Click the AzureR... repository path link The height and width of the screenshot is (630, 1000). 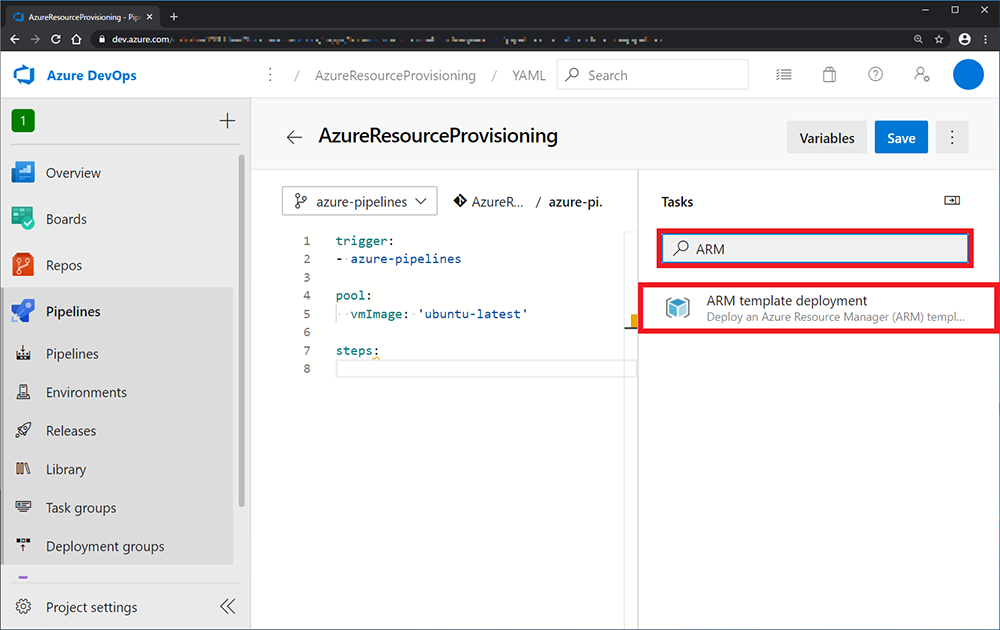(x=489, y=201)
